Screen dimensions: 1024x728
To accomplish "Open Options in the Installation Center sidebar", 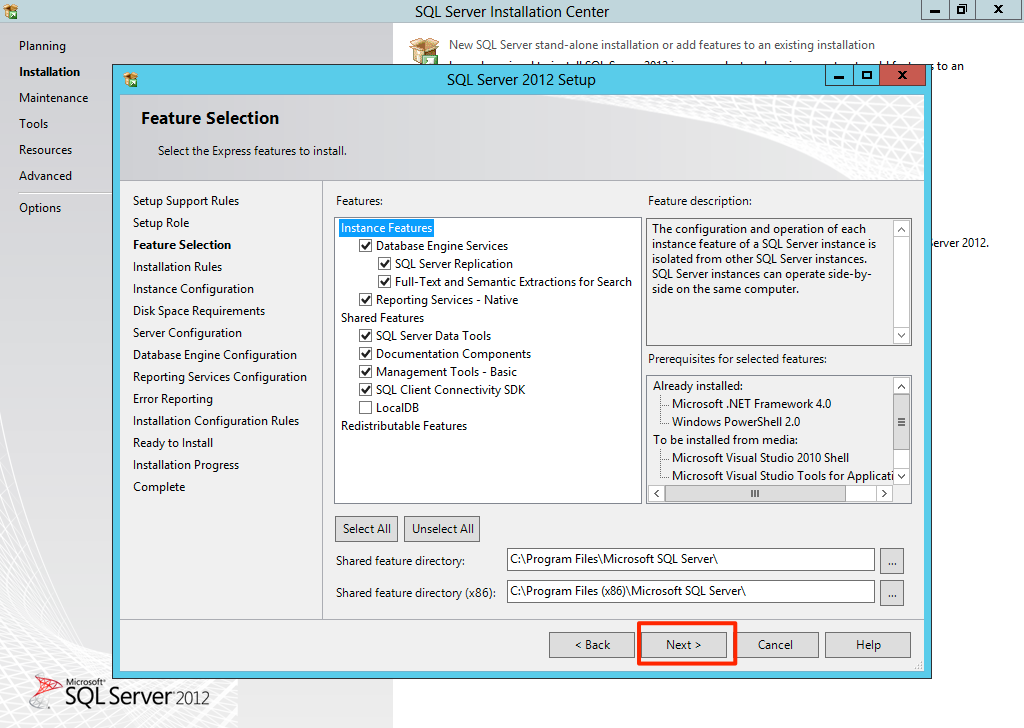I will (x=40, y=208).
